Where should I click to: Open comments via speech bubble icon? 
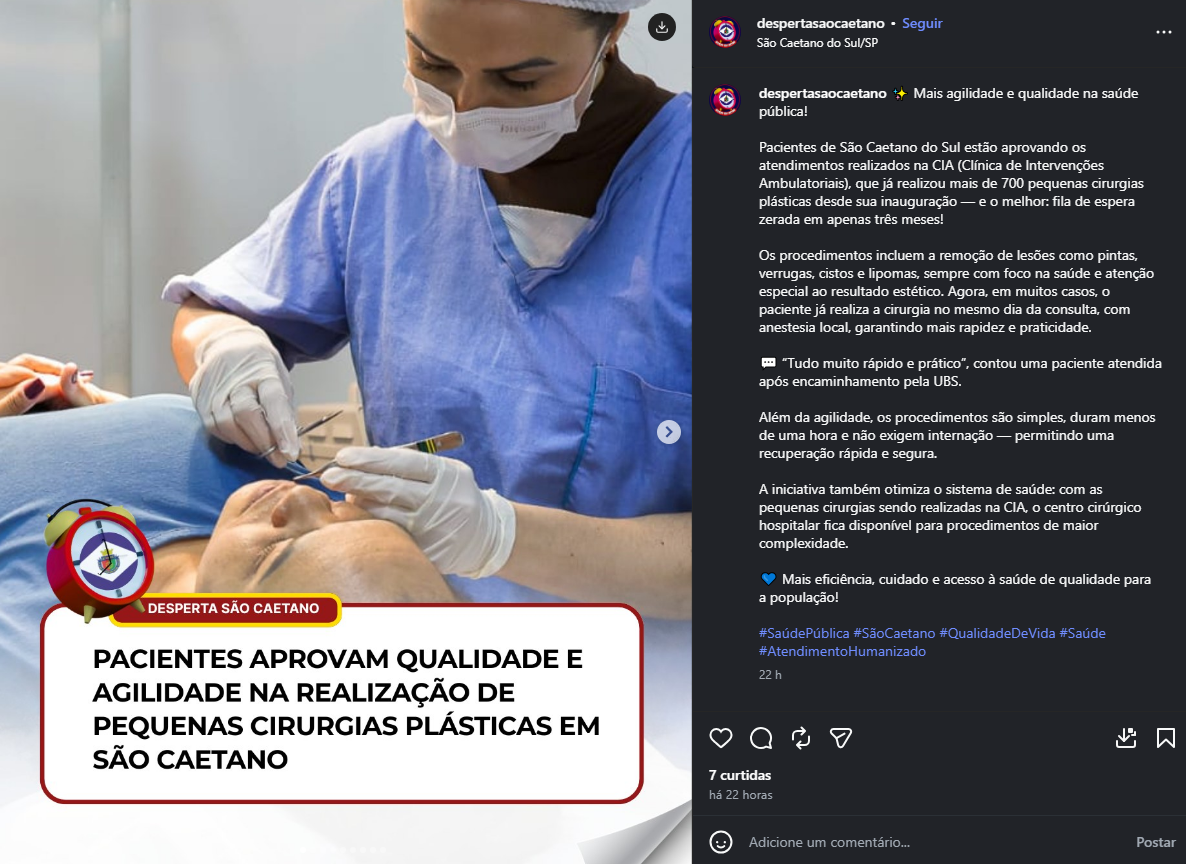pyautogui.click(x=761, y=738)
